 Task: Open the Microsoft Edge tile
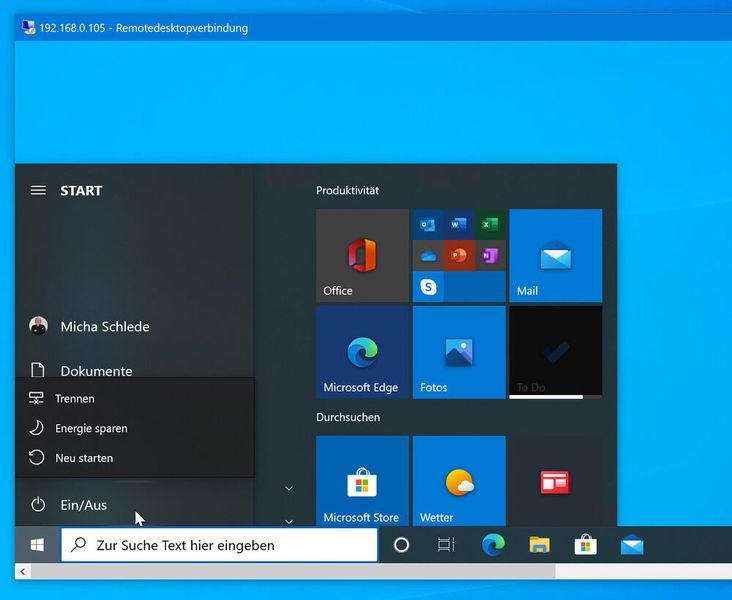(362, 352)
